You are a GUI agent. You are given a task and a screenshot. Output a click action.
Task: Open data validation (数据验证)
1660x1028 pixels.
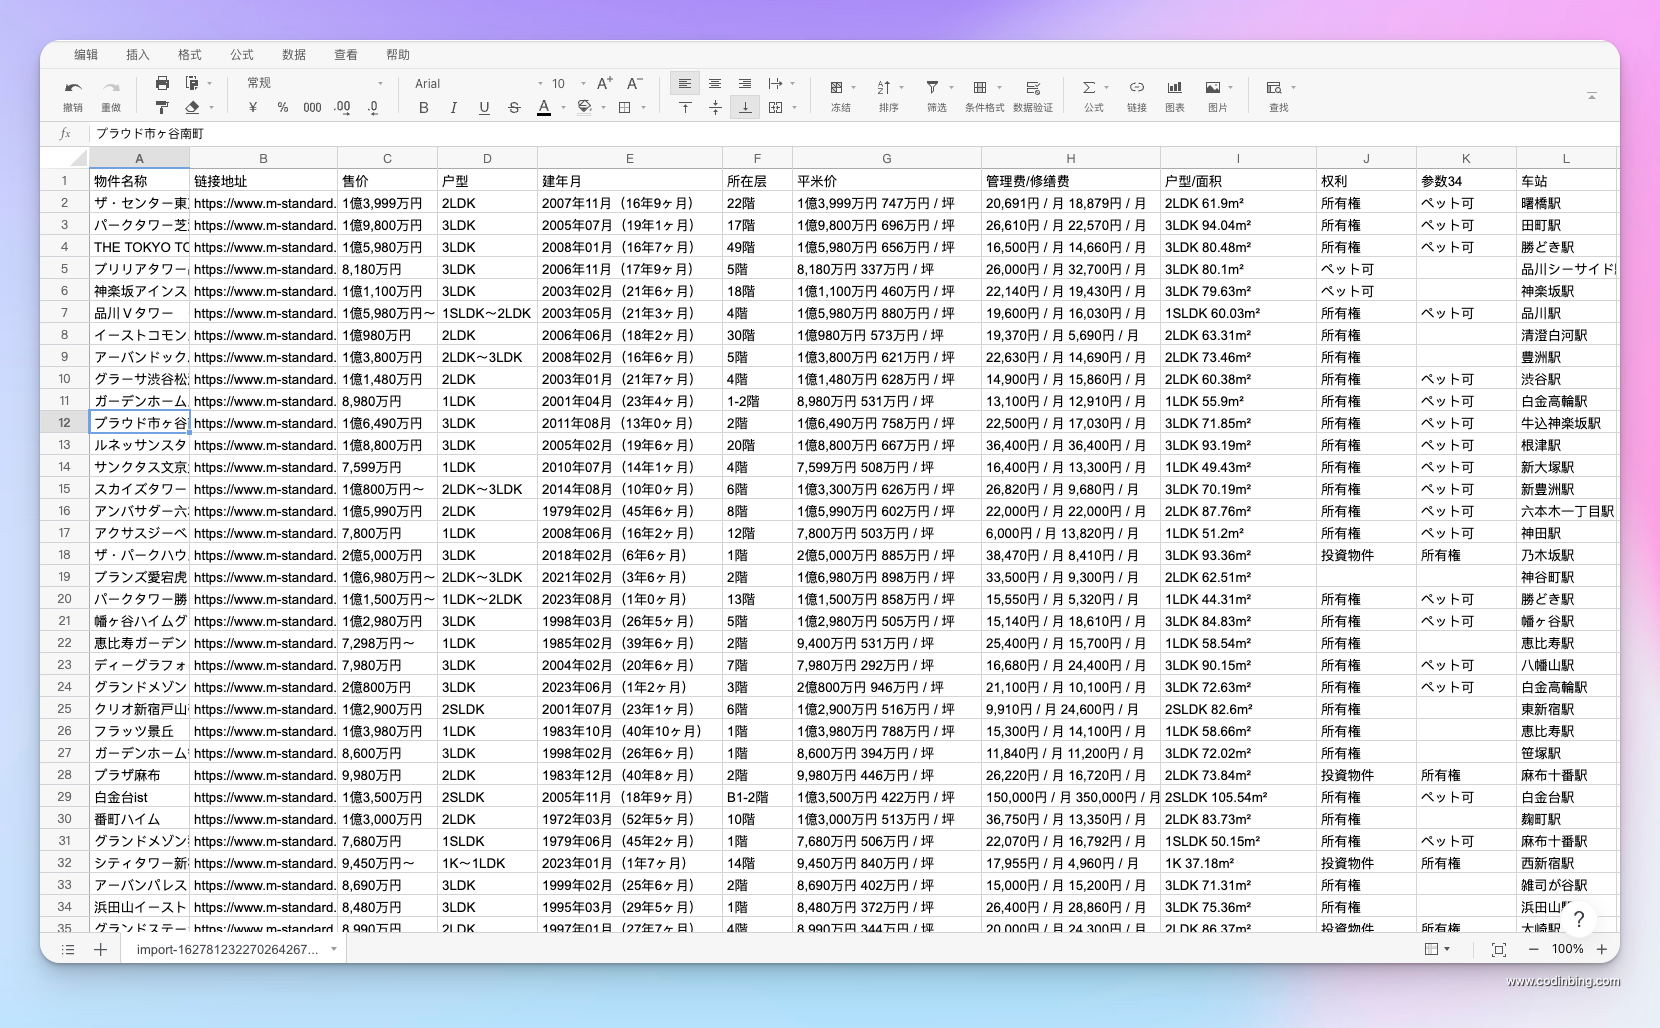click(1033, 95)
